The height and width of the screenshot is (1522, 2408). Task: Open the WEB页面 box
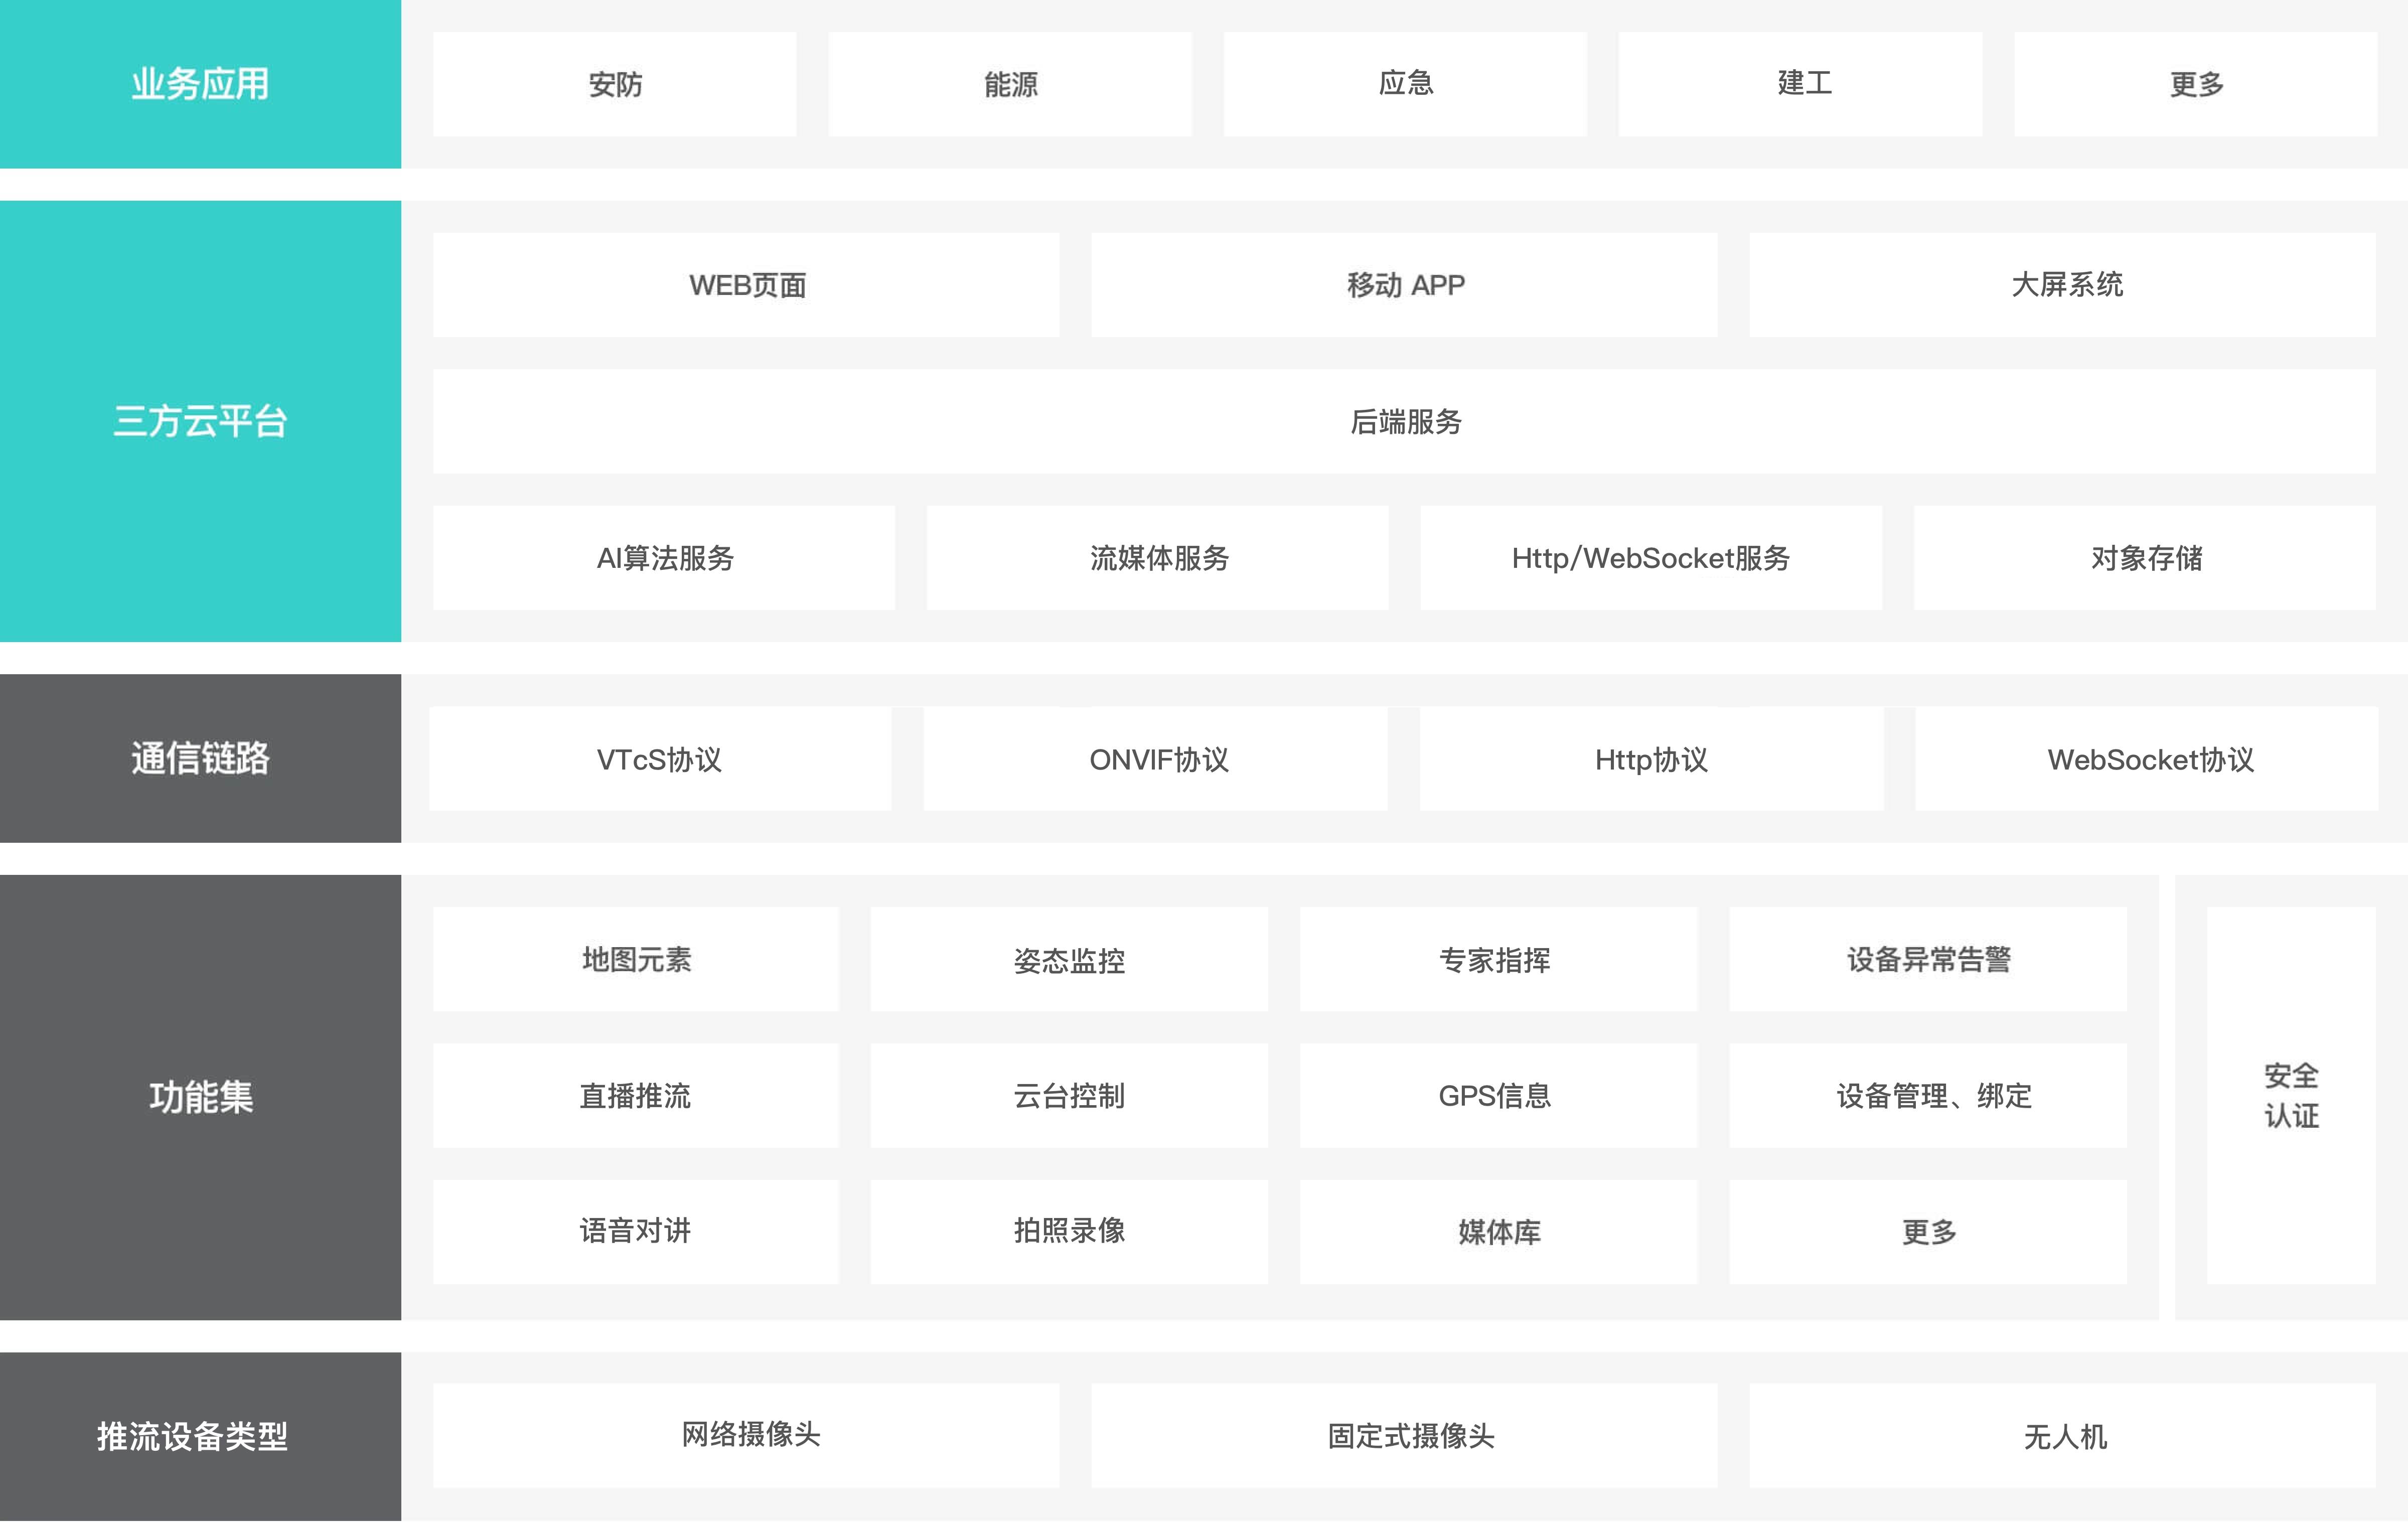pyautogui.click(x=746, y=285)
